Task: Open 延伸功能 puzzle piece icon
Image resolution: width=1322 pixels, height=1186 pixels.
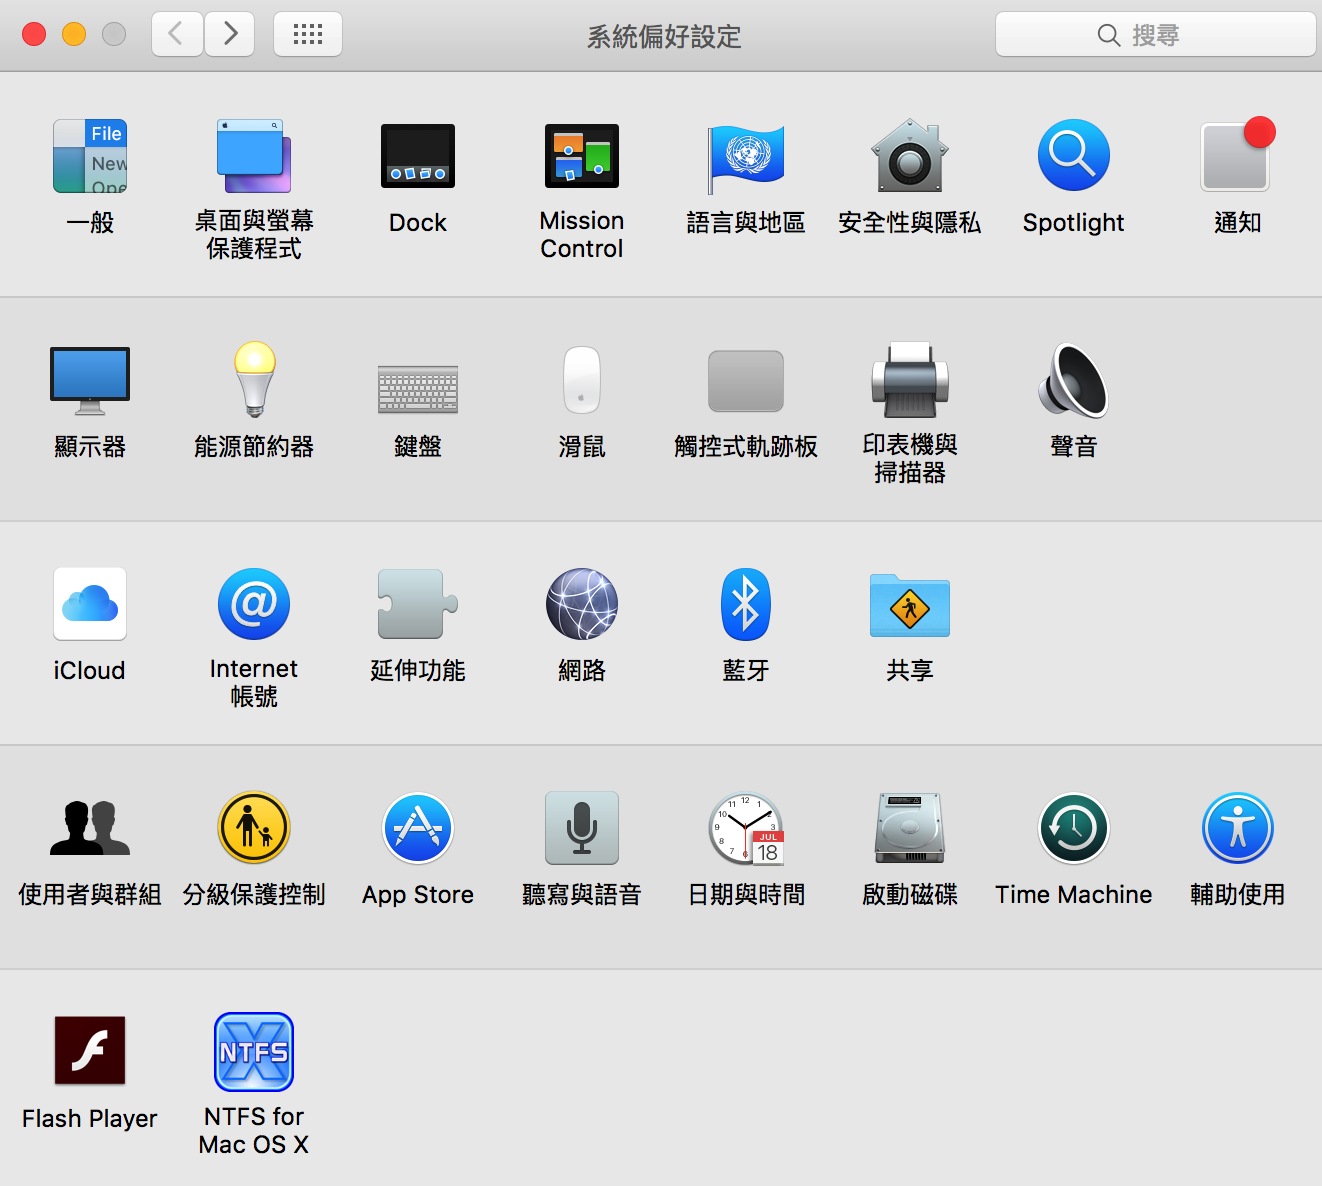Action: pyautogui.click(x=418, y=604)
